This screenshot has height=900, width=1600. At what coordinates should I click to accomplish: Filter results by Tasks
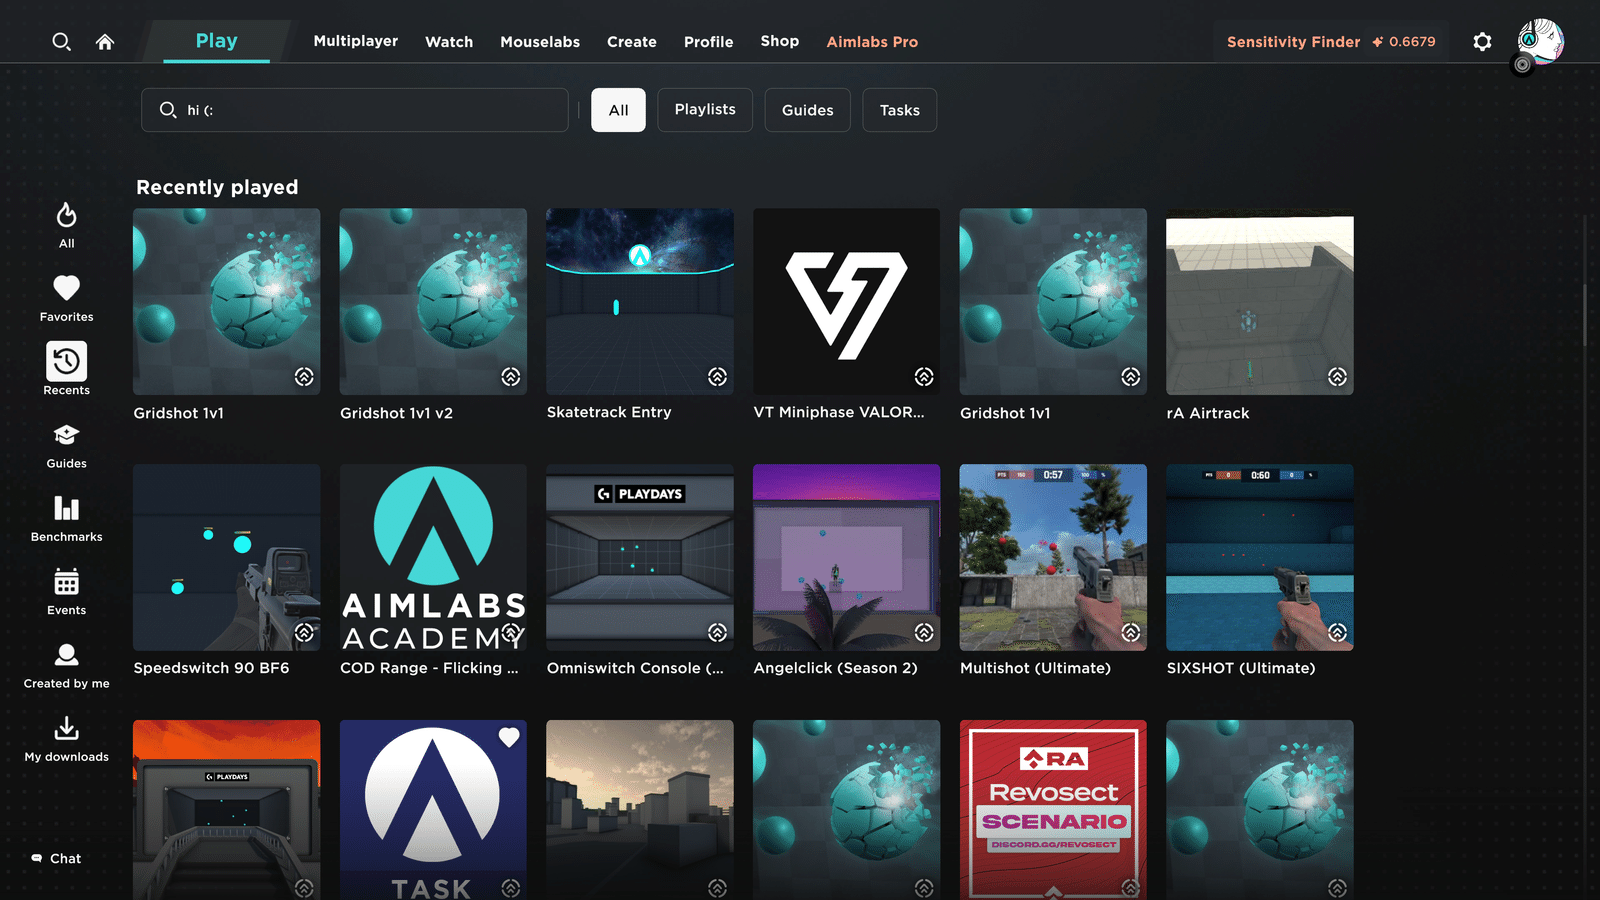point(900,110)
